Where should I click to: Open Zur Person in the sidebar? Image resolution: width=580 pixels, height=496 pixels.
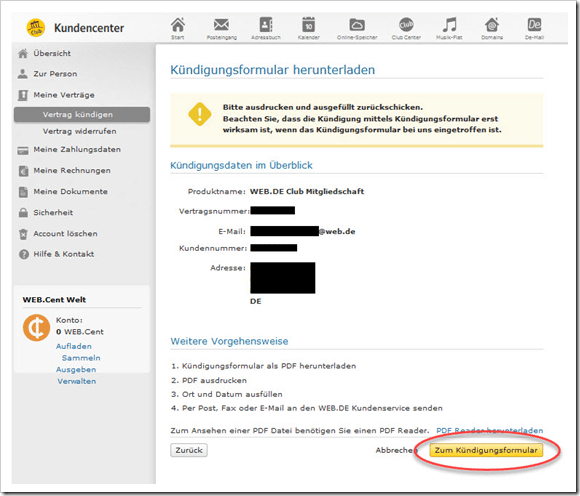55,74
